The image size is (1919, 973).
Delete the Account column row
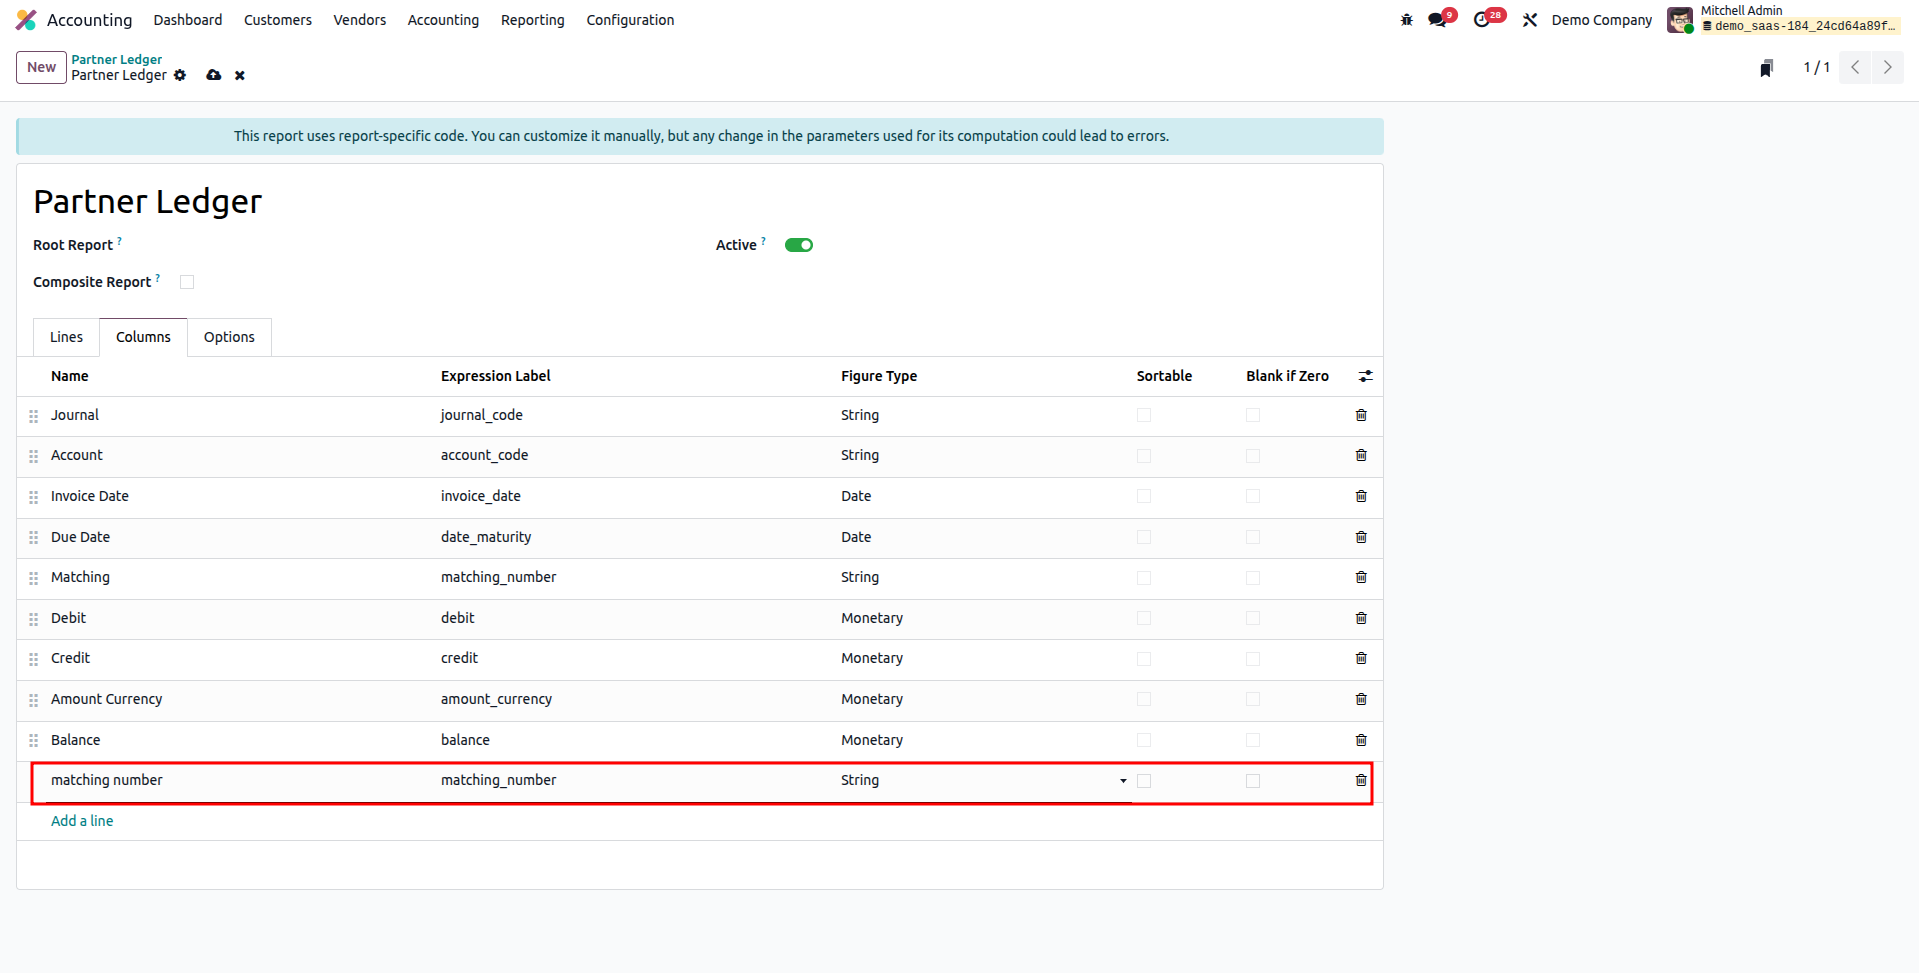(x=1361, y=455)
